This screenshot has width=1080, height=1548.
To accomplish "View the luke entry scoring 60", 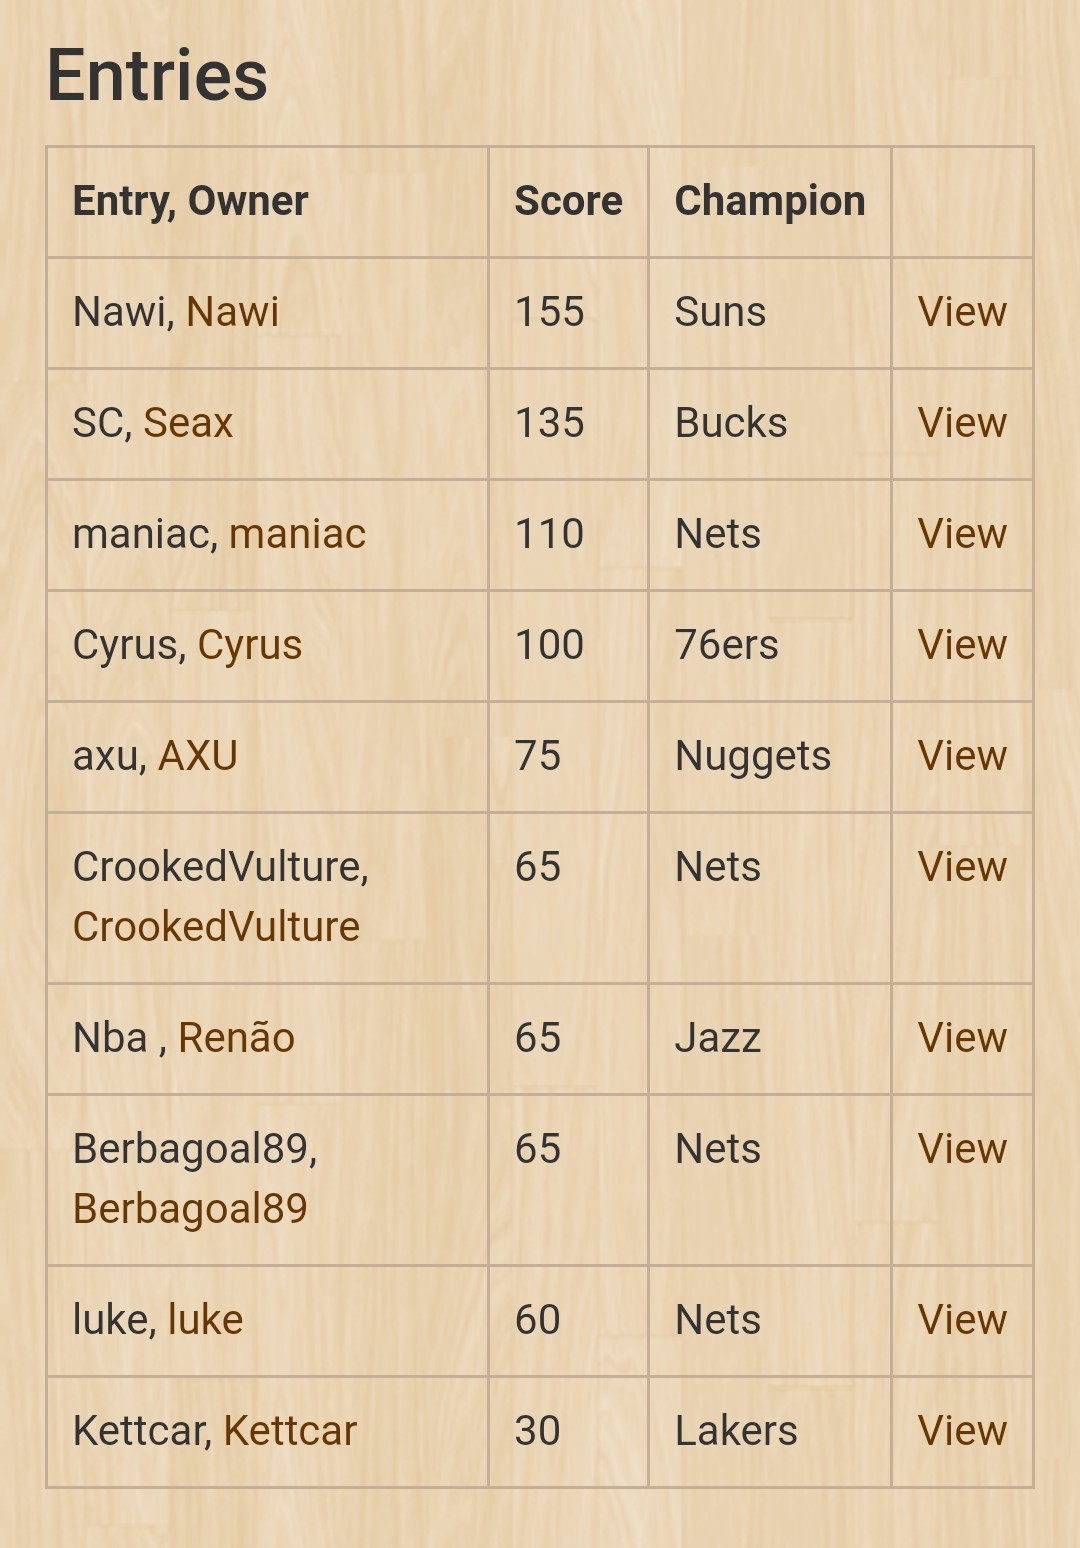I will pyautogui.click(x=962, y=1320).
